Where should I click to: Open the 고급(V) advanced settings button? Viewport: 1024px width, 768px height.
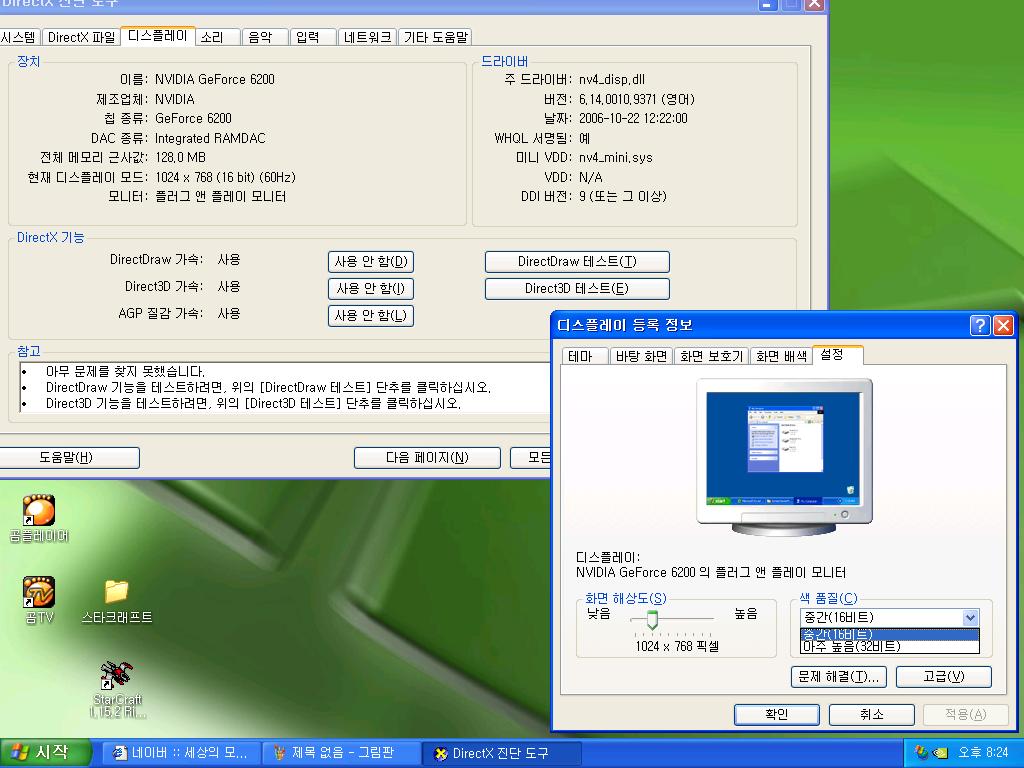point(944,677)
